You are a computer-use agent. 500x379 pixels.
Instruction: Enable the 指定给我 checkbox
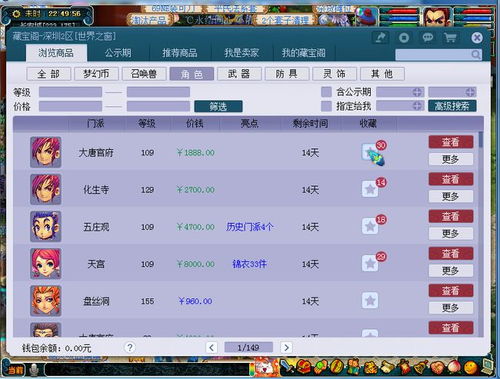pyautogui.click(x=326, y=106)
